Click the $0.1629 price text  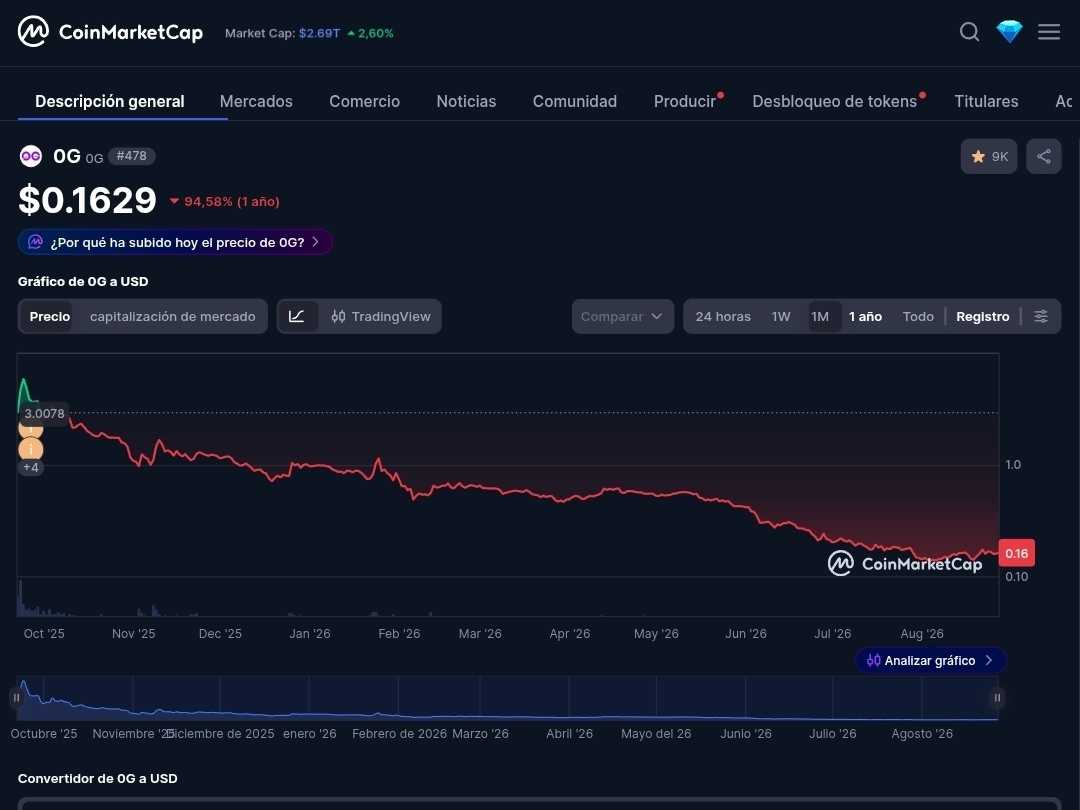[x=87, y=200]
